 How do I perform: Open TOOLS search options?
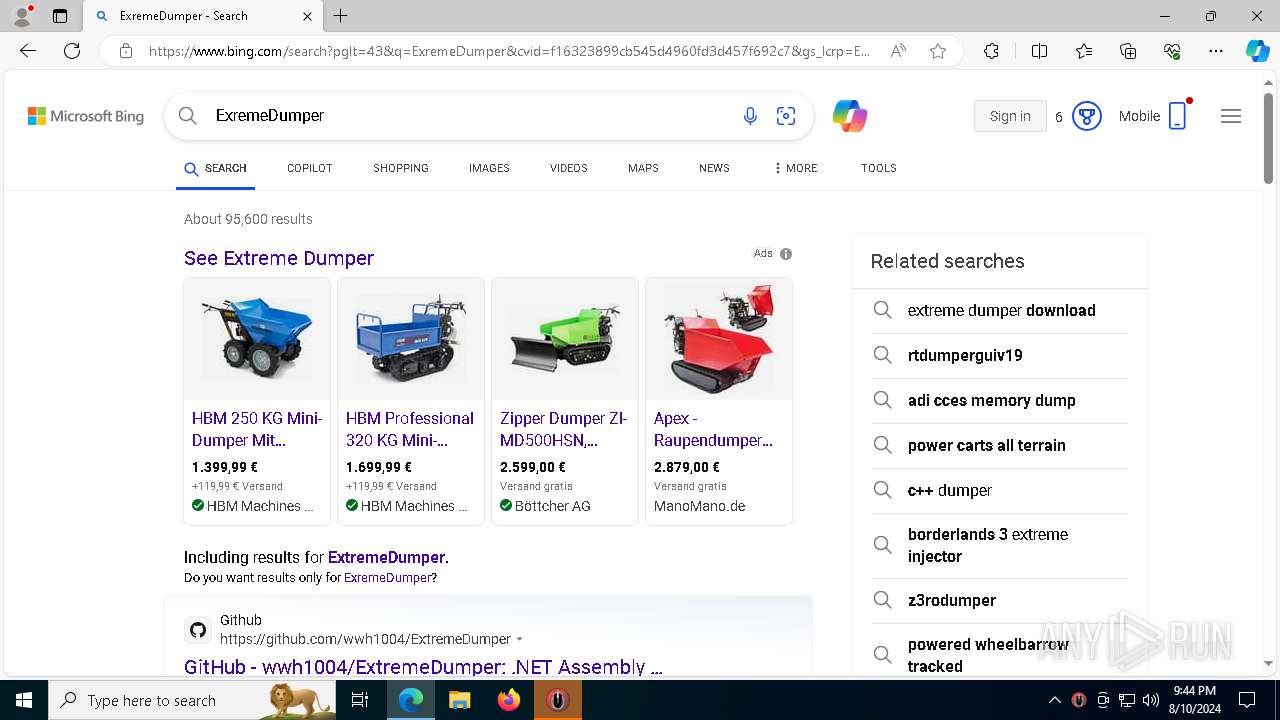[879, 168]
